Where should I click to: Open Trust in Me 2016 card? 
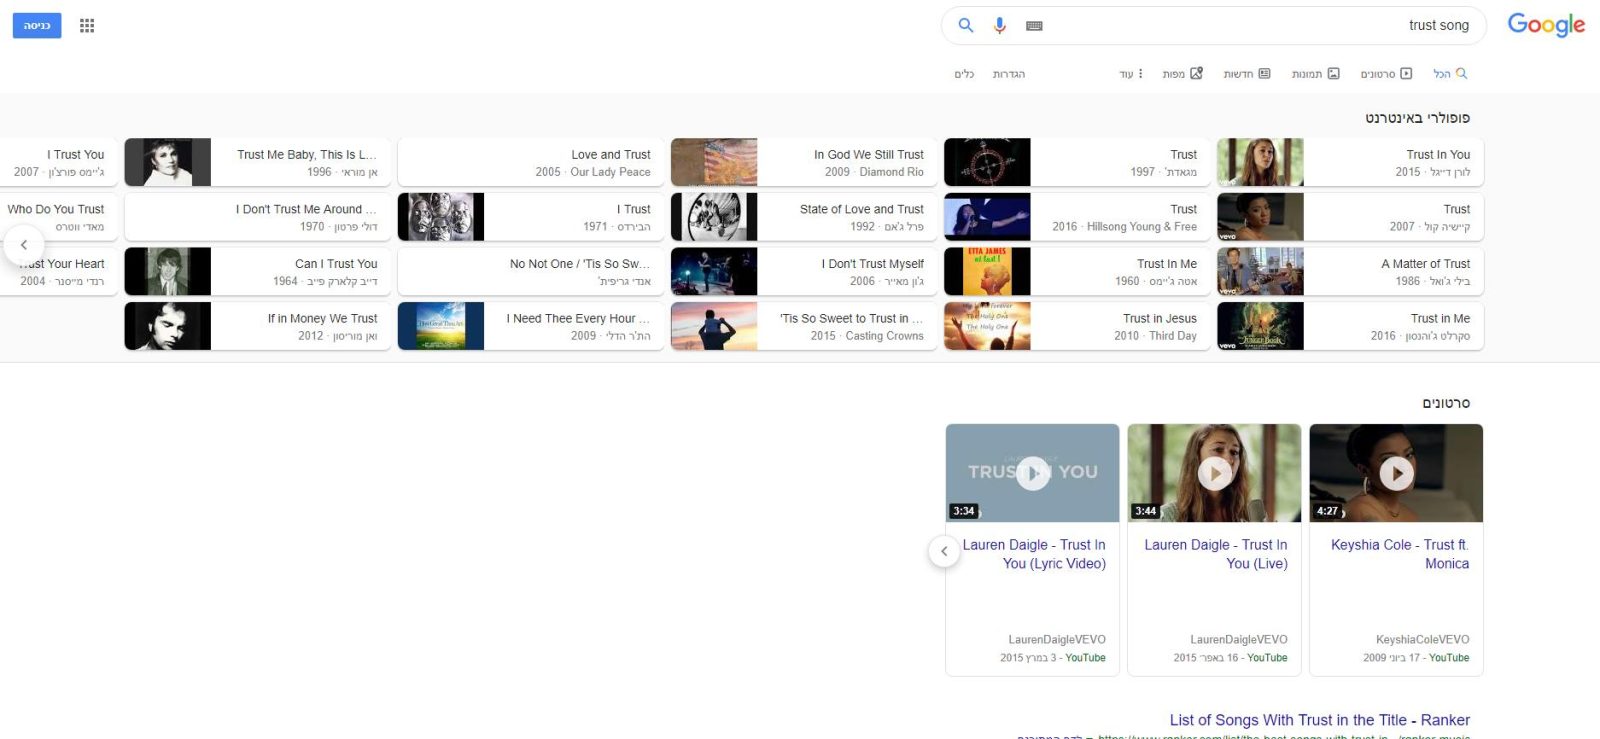click(x=1350, y=326)
